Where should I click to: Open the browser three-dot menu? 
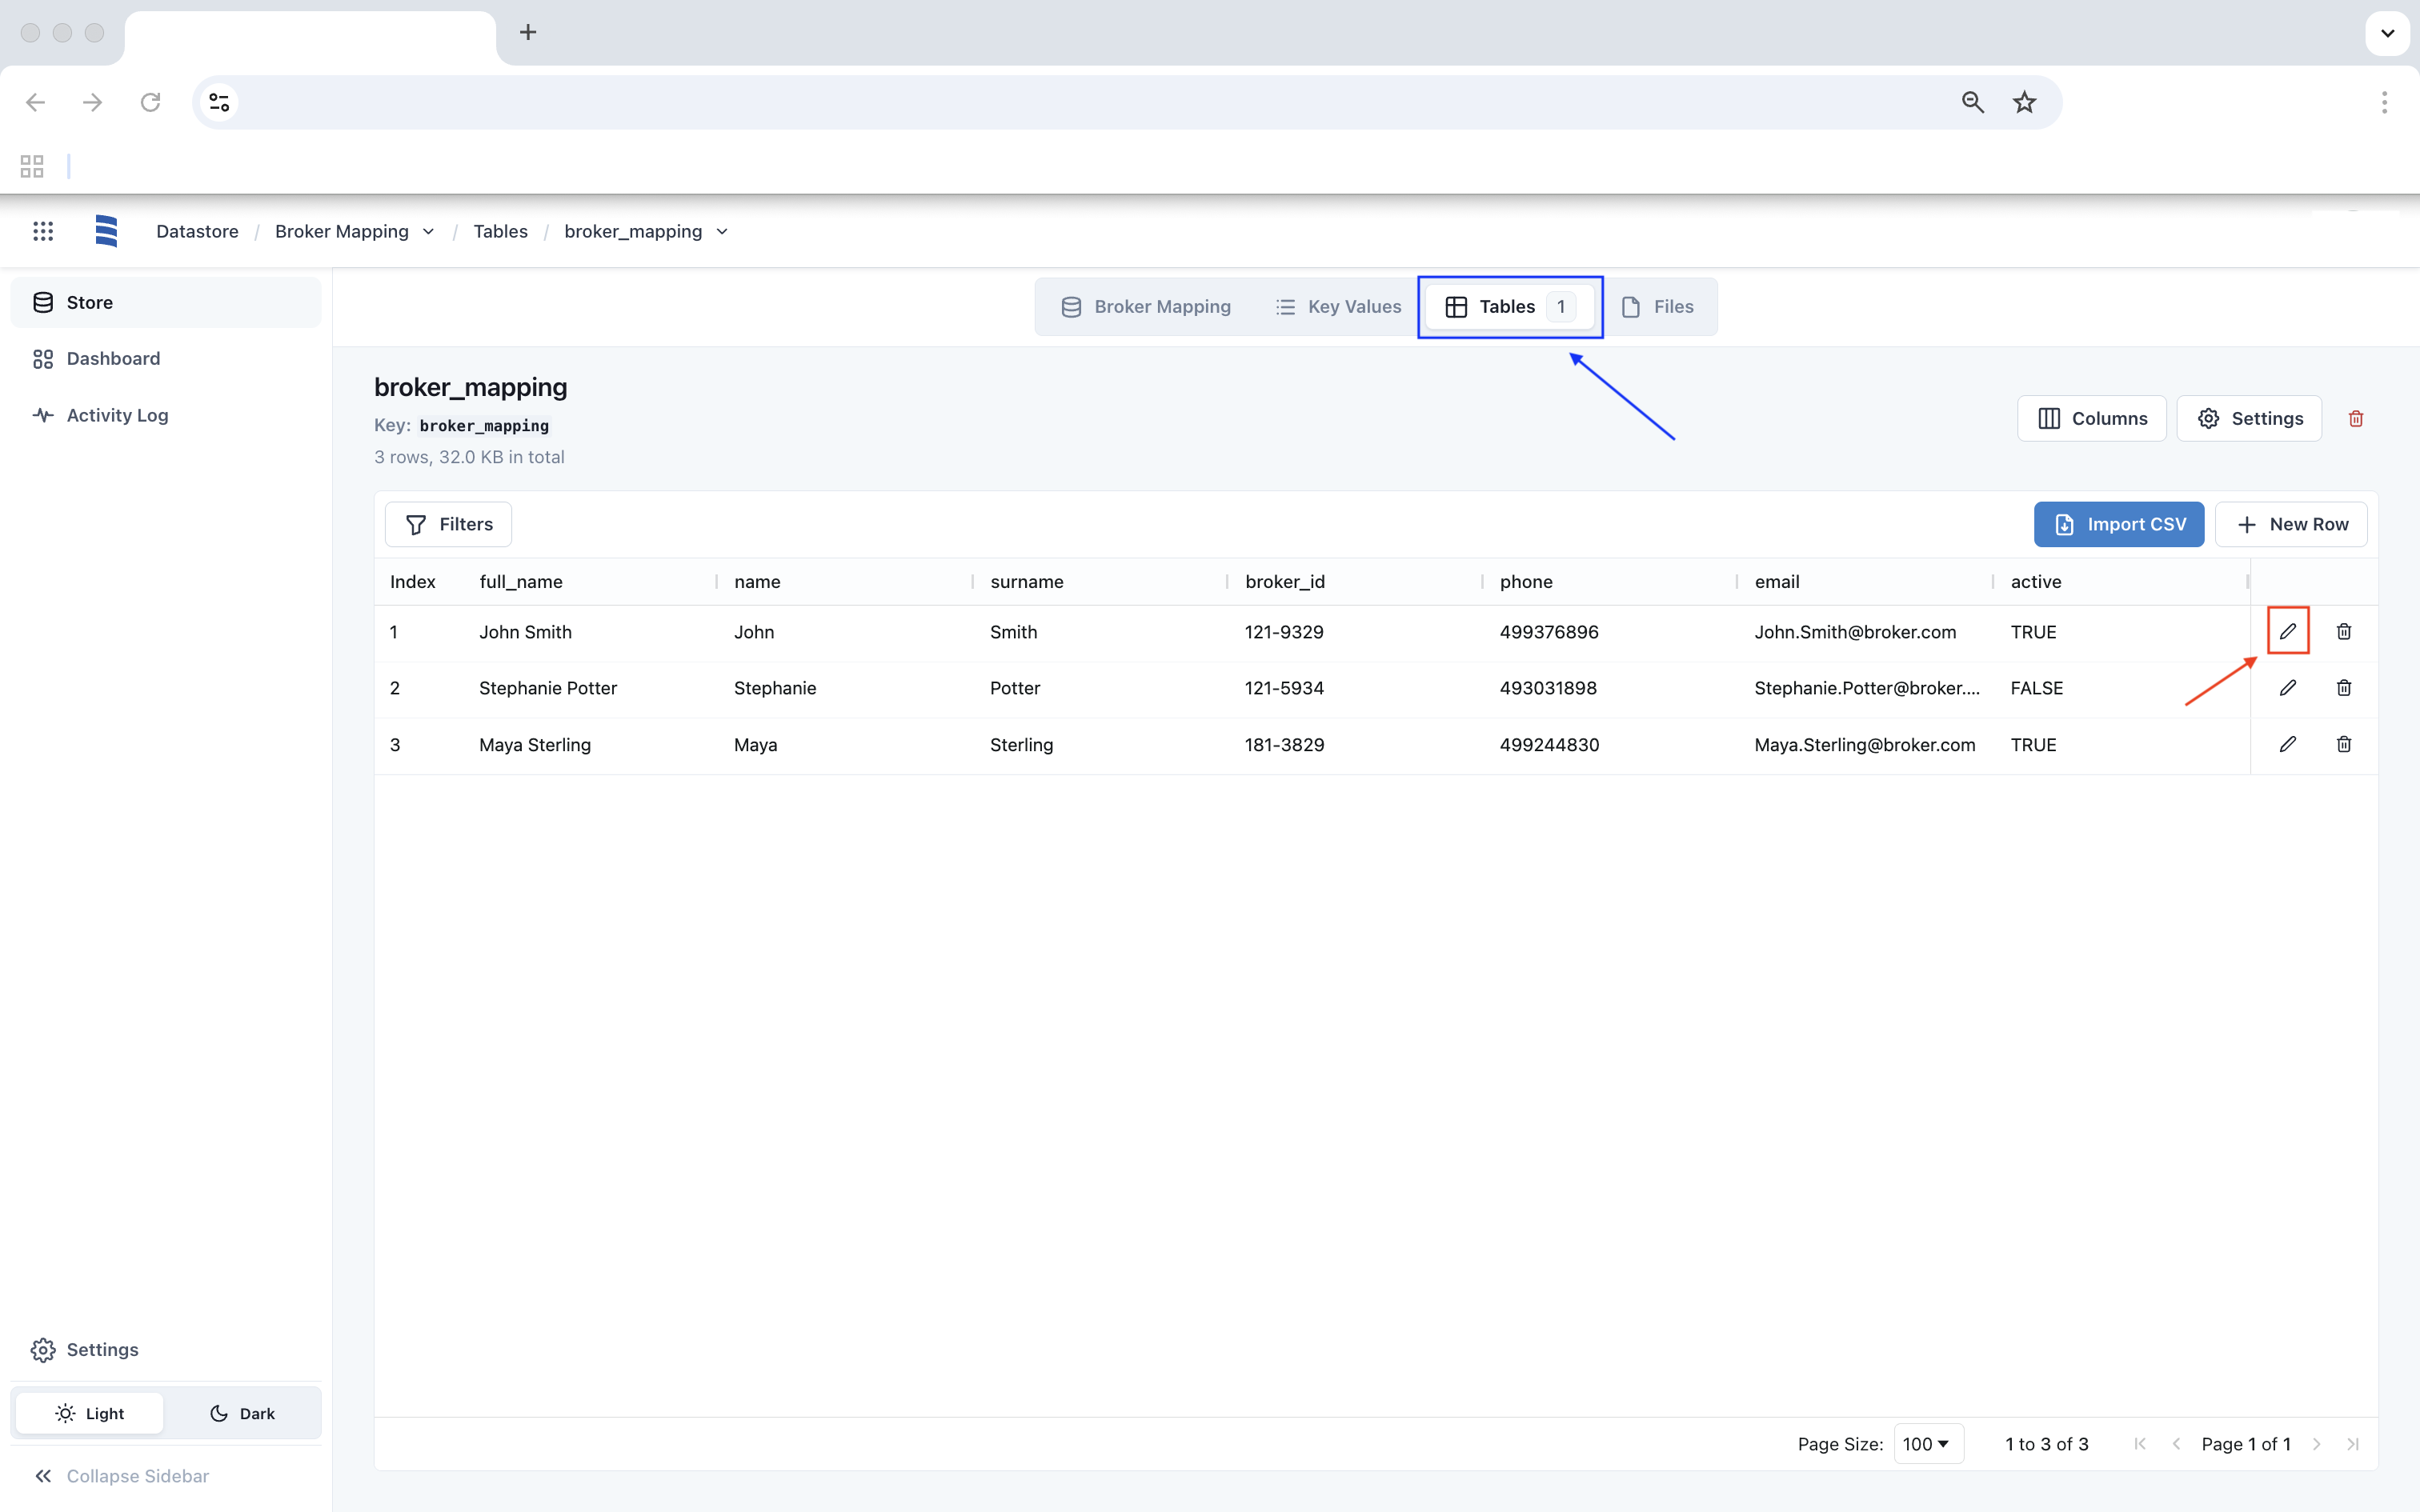(x=2384, y=102)
